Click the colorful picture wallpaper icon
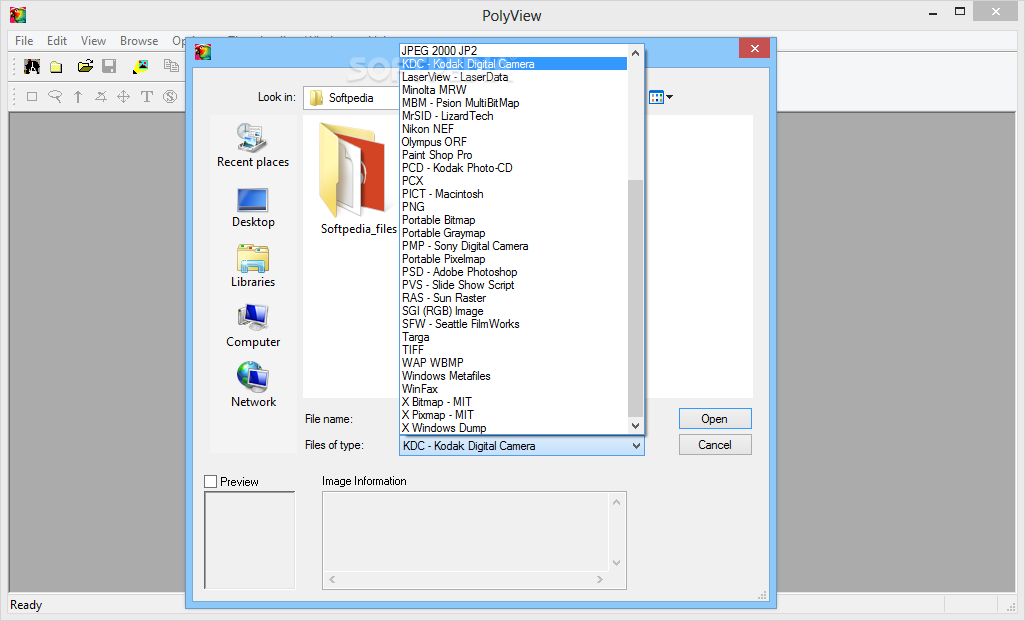Viewport: 1025px width, 621px height. tap(140, 66)
